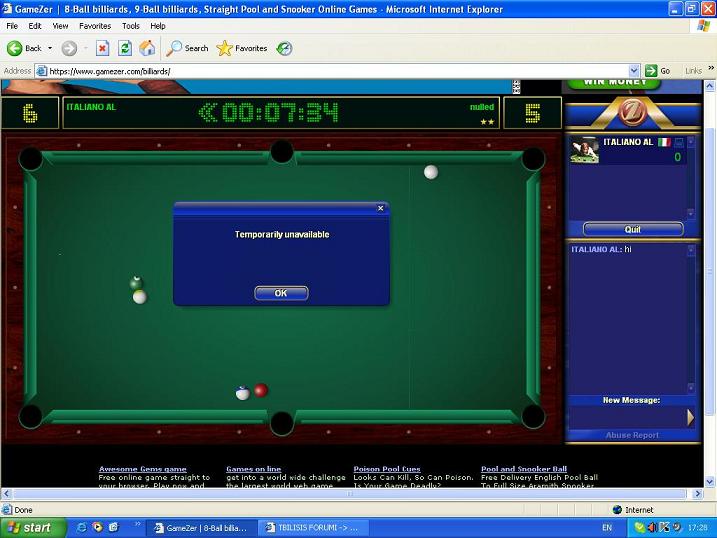Click the third quick launch icon
The width and height of the screenshot is (717, 538).
click(113, 527)
